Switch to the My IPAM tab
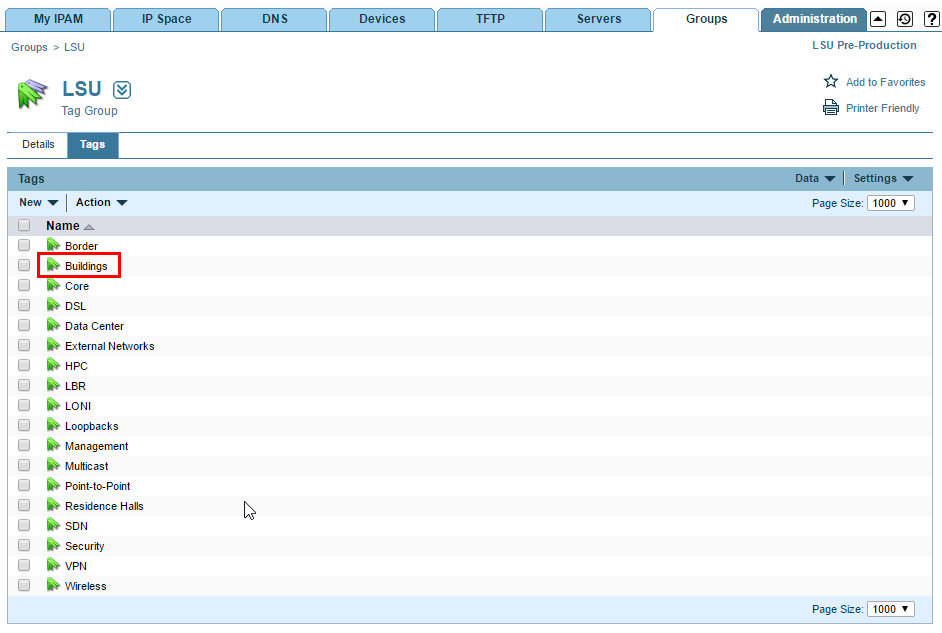942x633 pixels. click(x=58, y=19)
